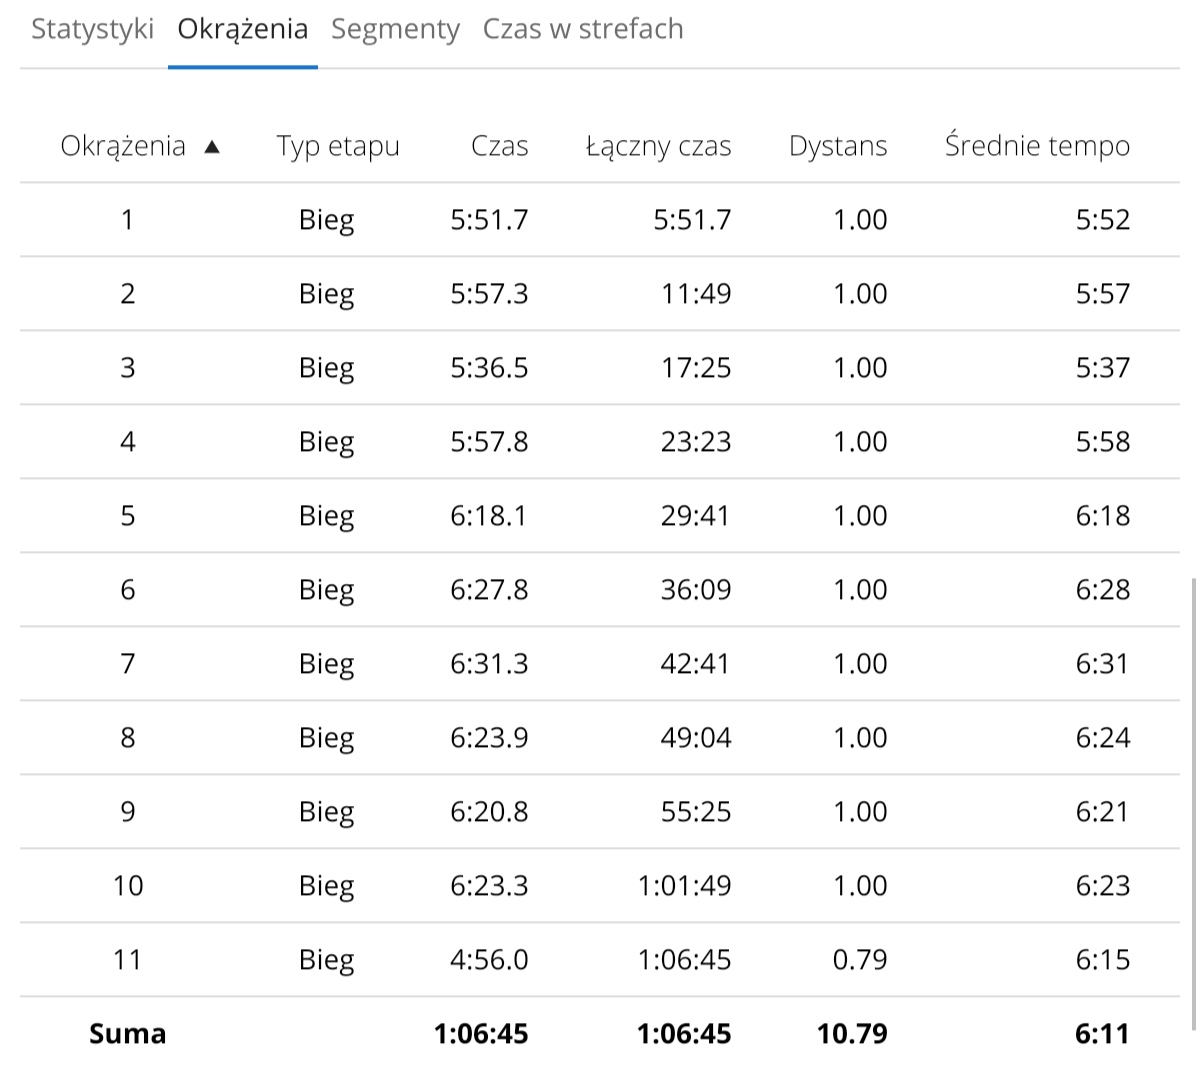
Task: Open the Statystyki tab
Action: [92, 29]
